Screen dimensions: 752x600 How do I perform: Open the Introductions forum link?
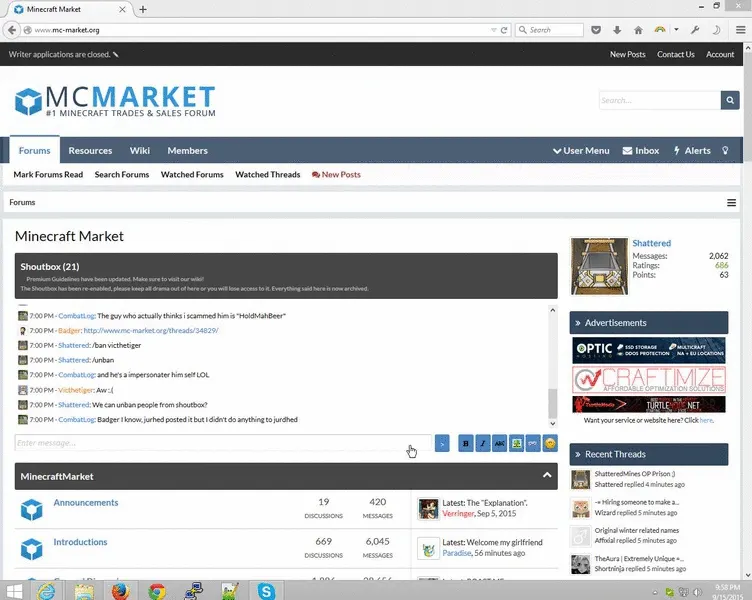tap(80, 542)
